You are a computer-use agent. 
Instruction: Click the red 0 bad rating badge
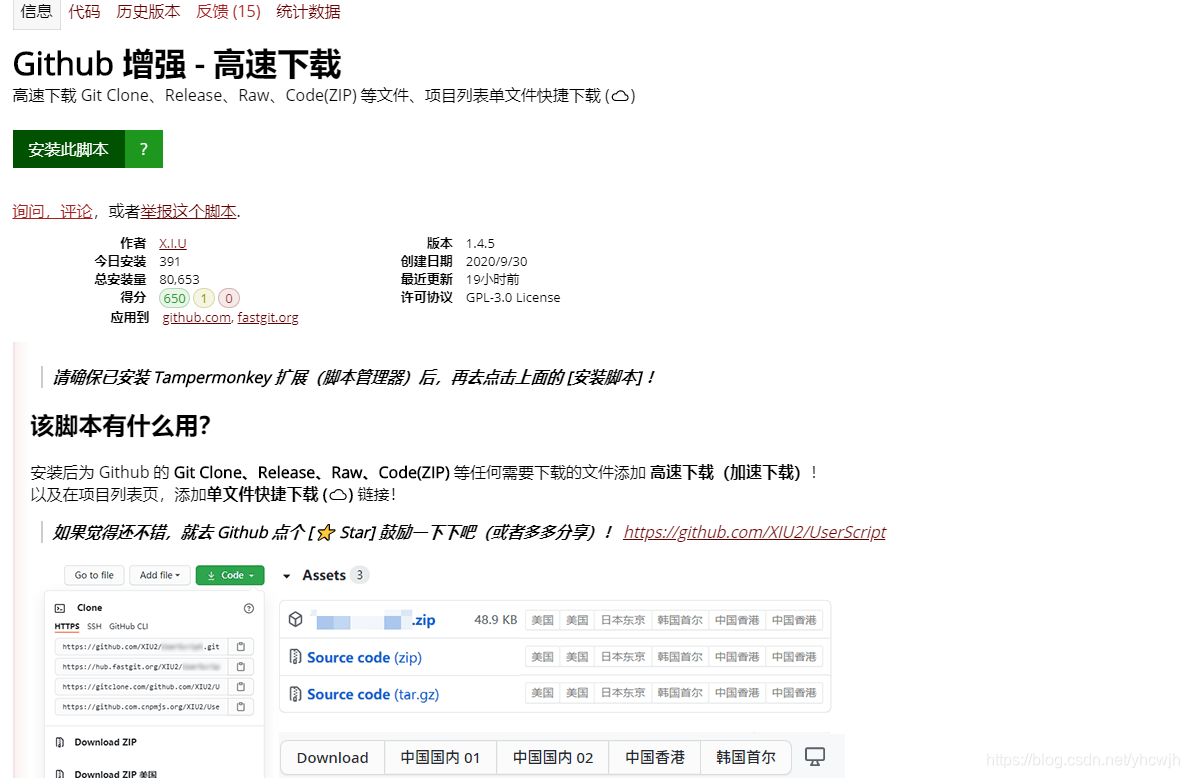[229, 298]
